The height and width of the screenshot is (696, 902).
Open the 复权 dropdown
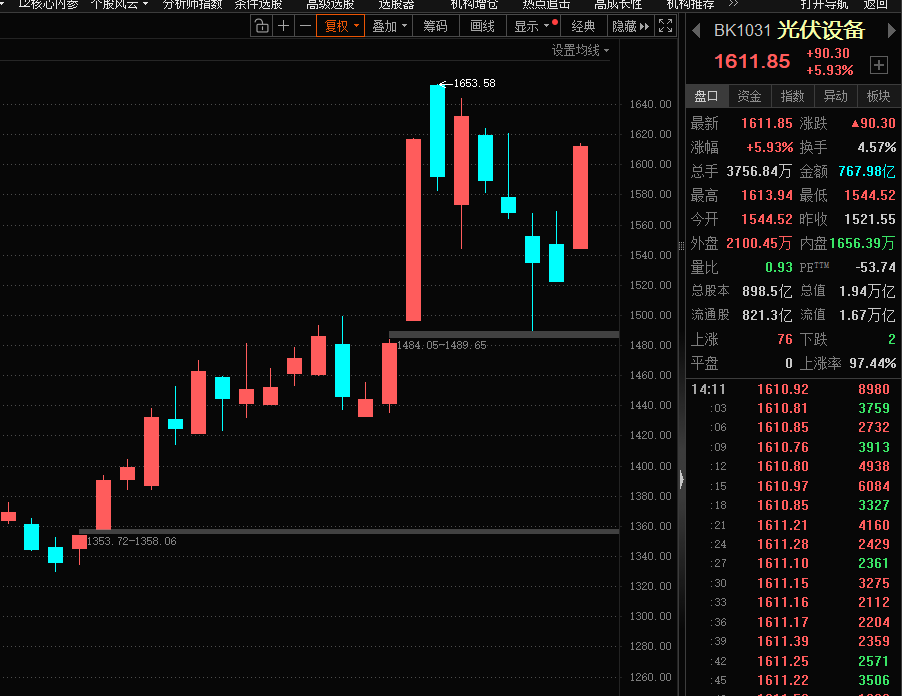pos(341,26)
